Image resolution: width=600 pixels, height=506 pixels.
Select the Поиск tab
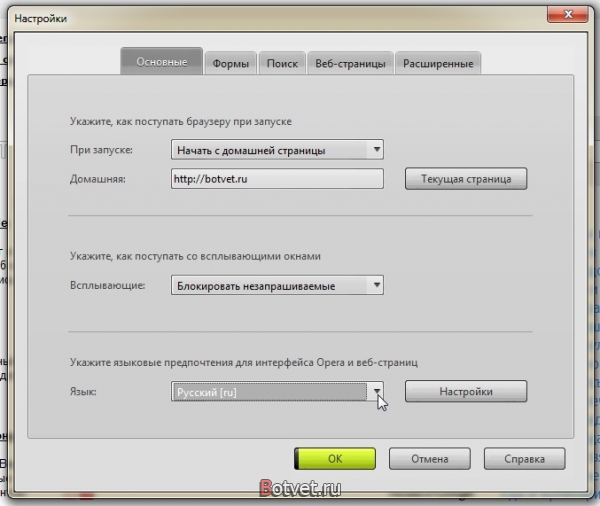coord(282,64)
